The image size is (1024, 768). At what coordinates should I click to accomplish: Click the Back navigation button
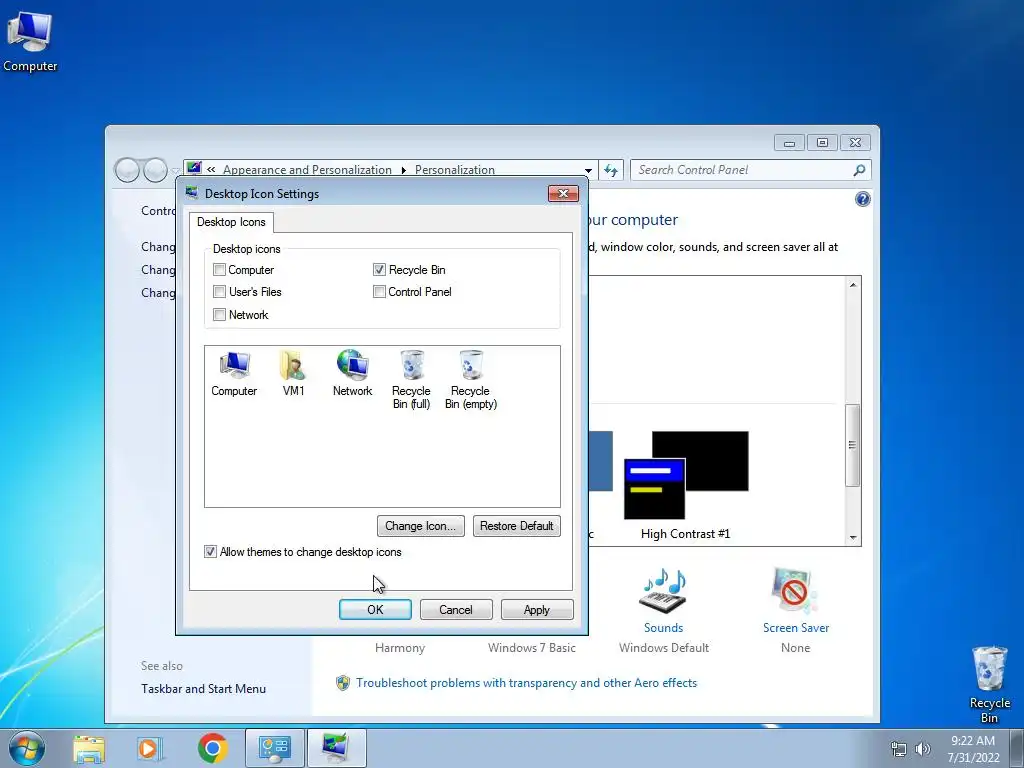(x=127, y=170)
